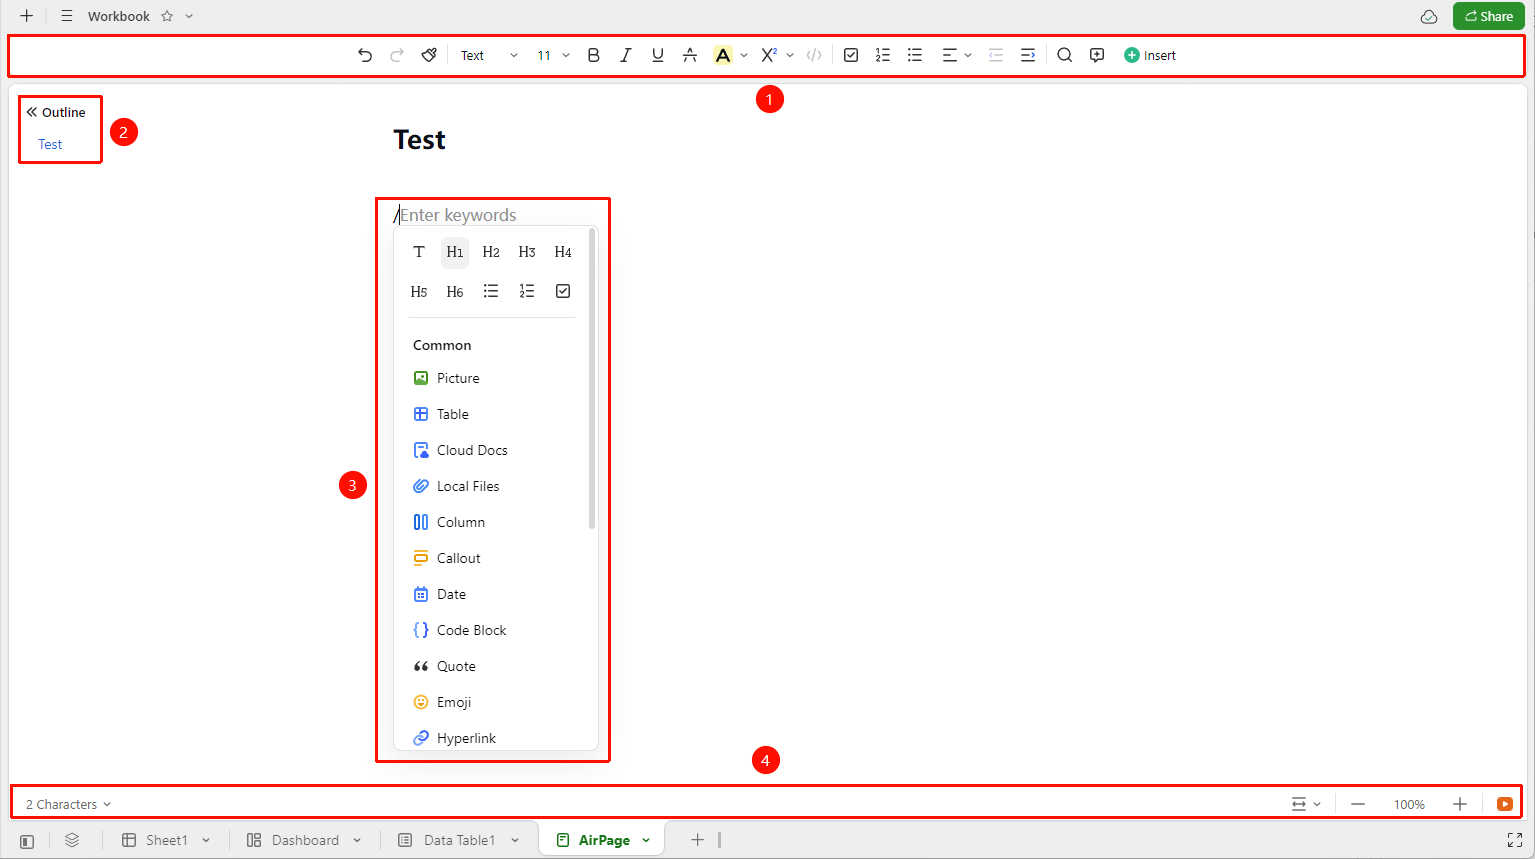Apply superscript from the toolbar
Viewport: 1535px width, 859px height.
[768, 55]
